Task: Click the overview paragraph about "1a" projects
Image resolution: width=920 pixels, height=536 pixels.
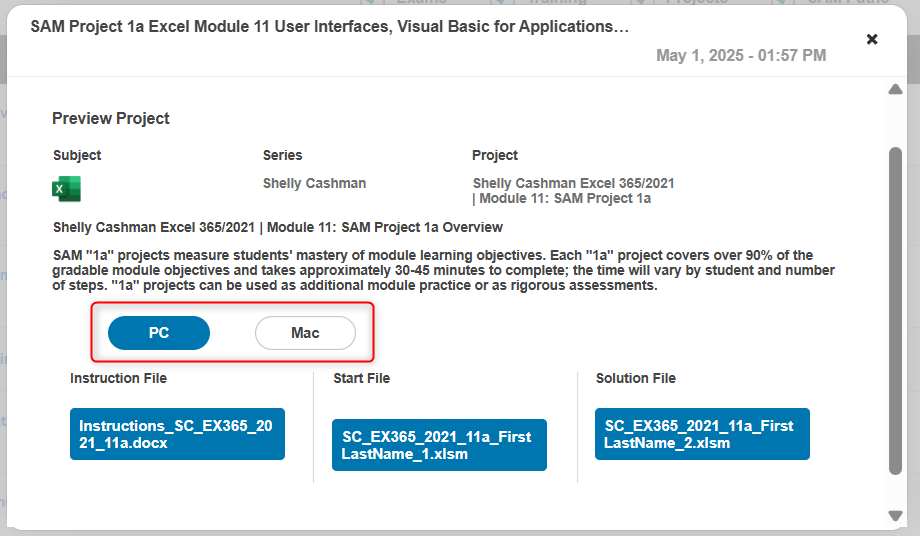Action: [443, 270]
